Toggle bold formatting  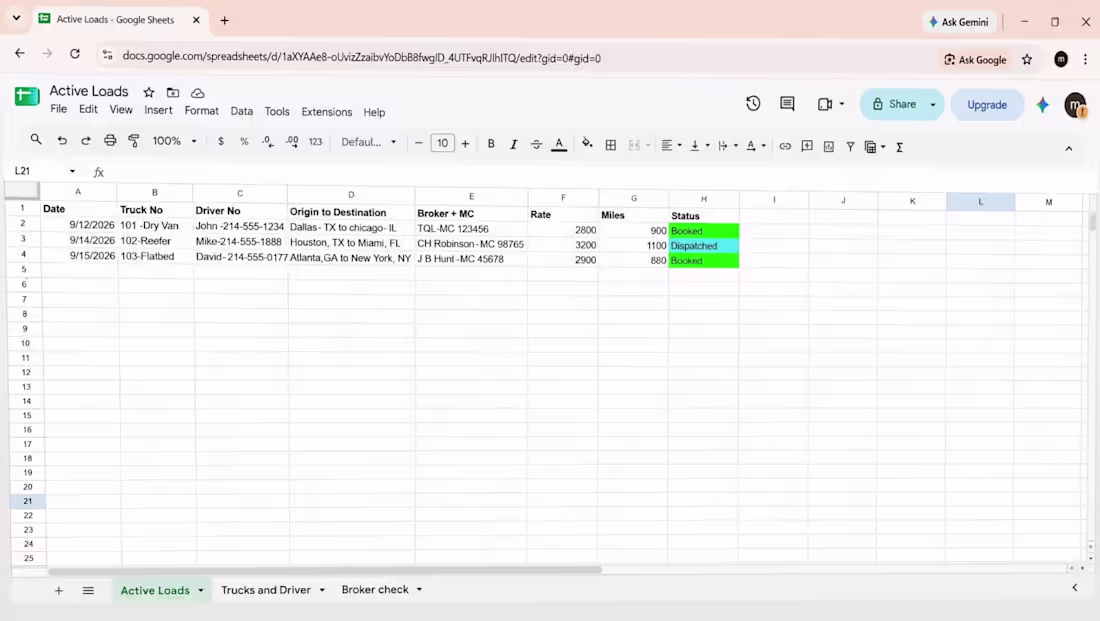pos(491,144)
